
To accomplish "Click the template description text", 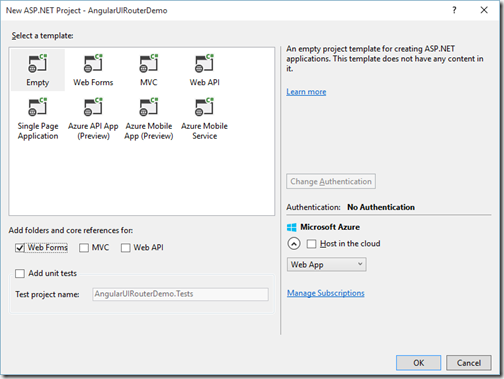I will tap(385, 59).
